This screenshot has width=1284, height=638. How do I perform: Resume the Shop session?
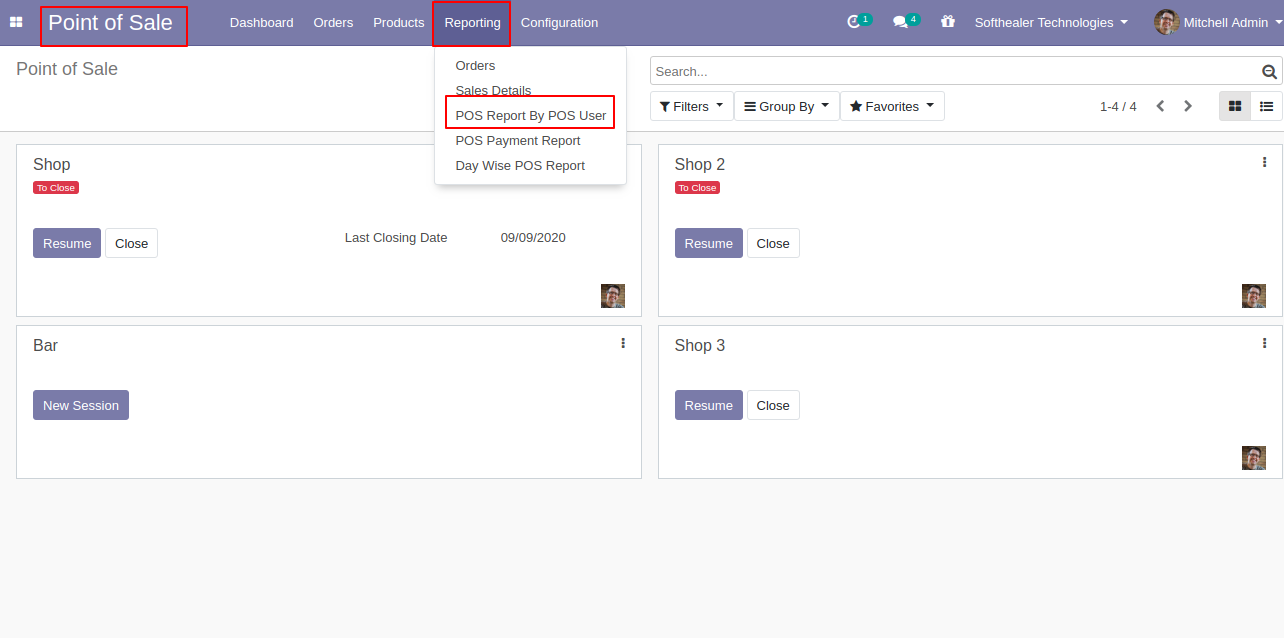click(67, 243)
